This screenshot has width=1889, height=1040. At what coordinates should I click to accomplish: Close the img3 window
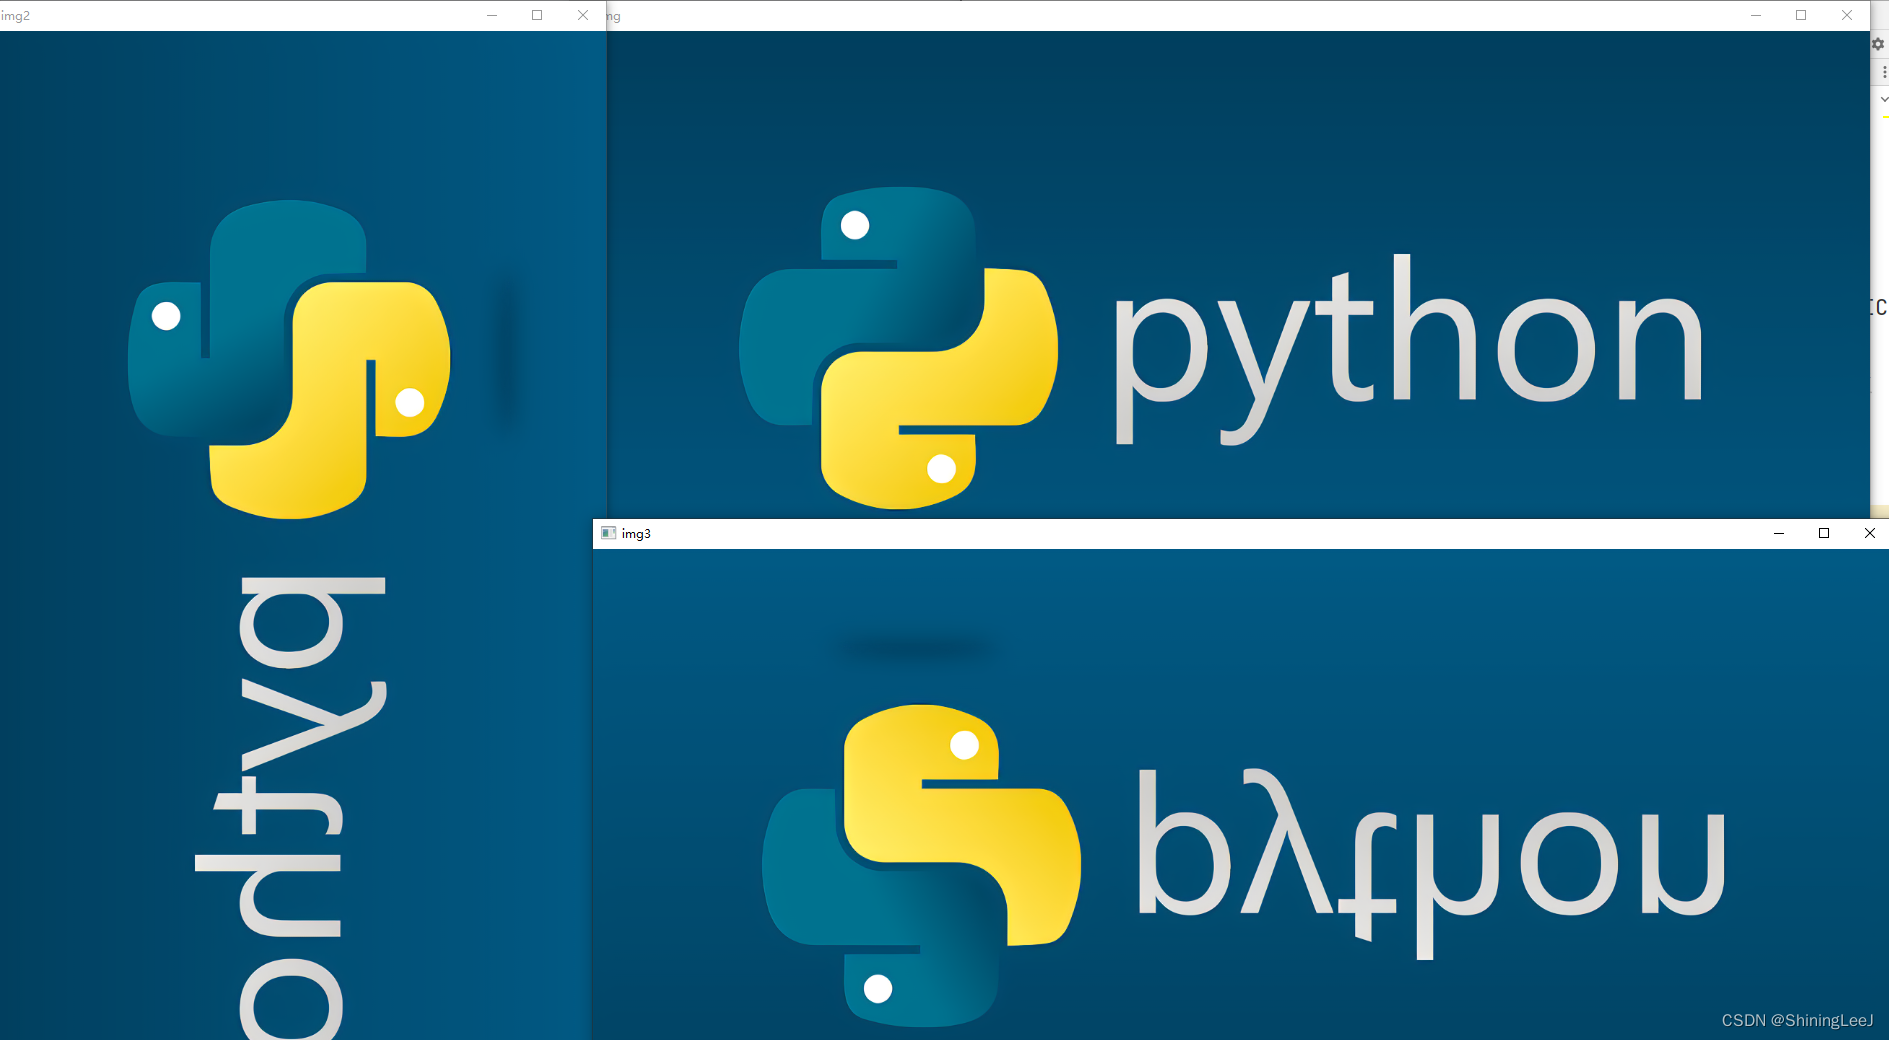[x=1870, y=533]
